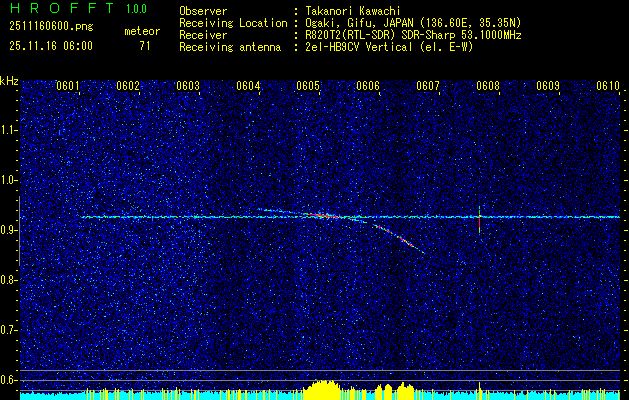This screenshot has height=400, width=629.
Task: Click the 'Receiver' field label
Action: tap(203, 35)
